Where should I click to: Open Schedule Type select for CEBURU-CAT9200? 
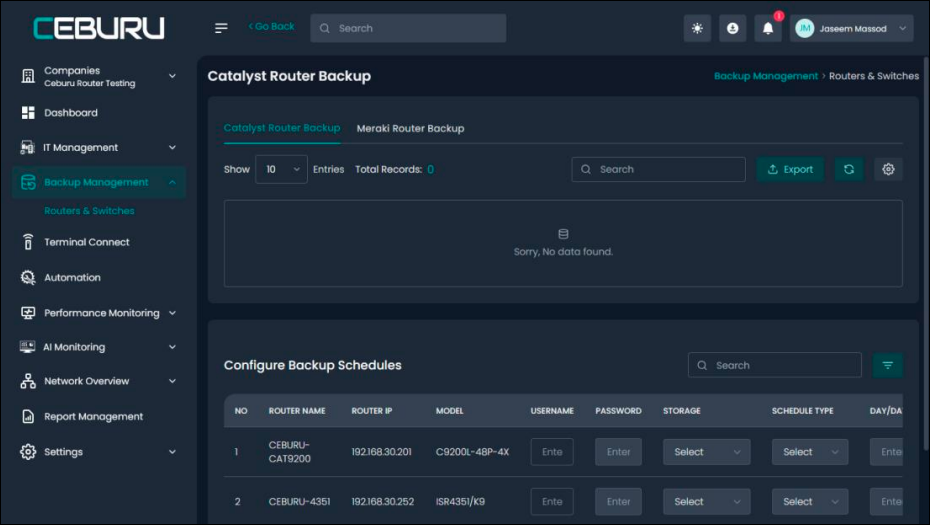coord(810,452)
